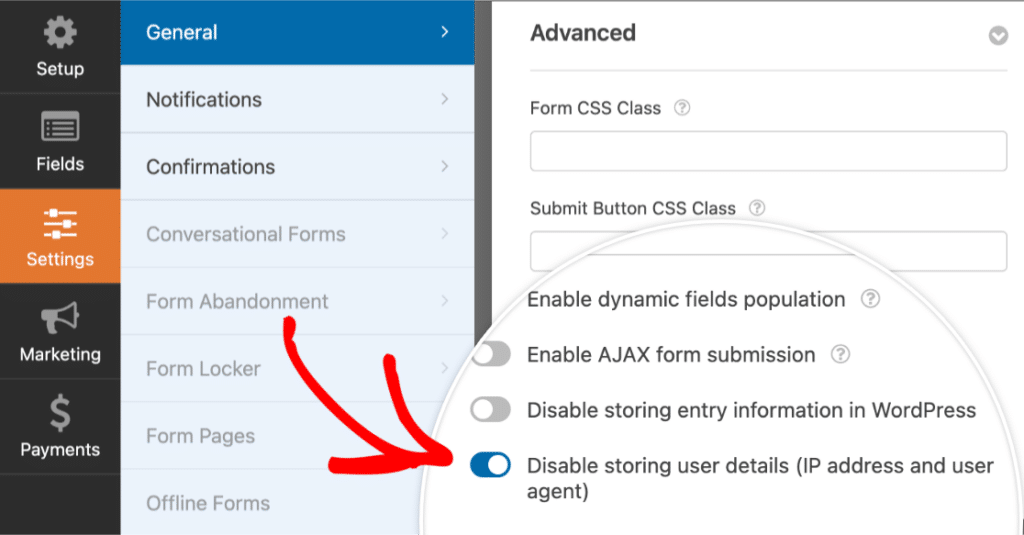
Task: Open the Marketing megaphone icon
Action: [60, 319]
